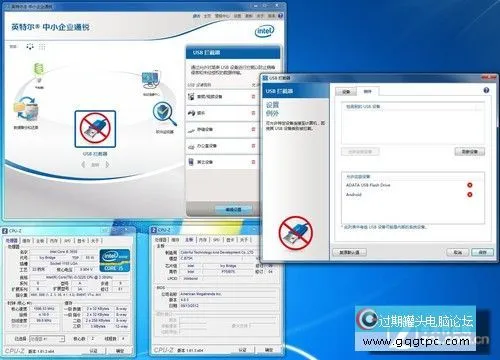
Task: Click the left arrow under USB Blocker
Action: pyautogui.click(x=83, y=165)
